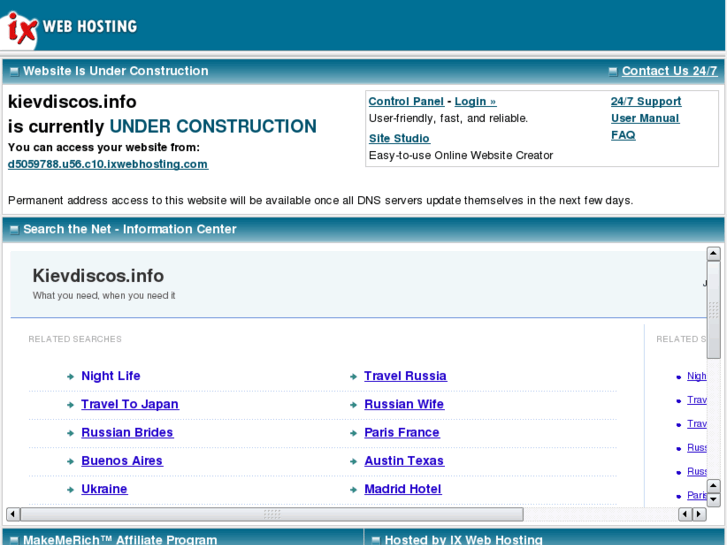
Task: Click the arrow bullet beside Russian Wife
Action: (353, 405)
